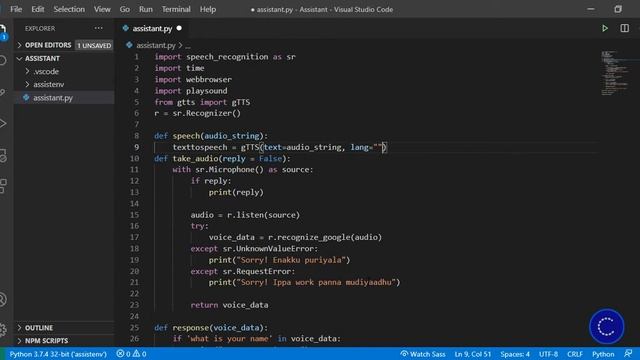Open the Run menu
This screenshot has width=640, height=360.
tap(145, 9)
